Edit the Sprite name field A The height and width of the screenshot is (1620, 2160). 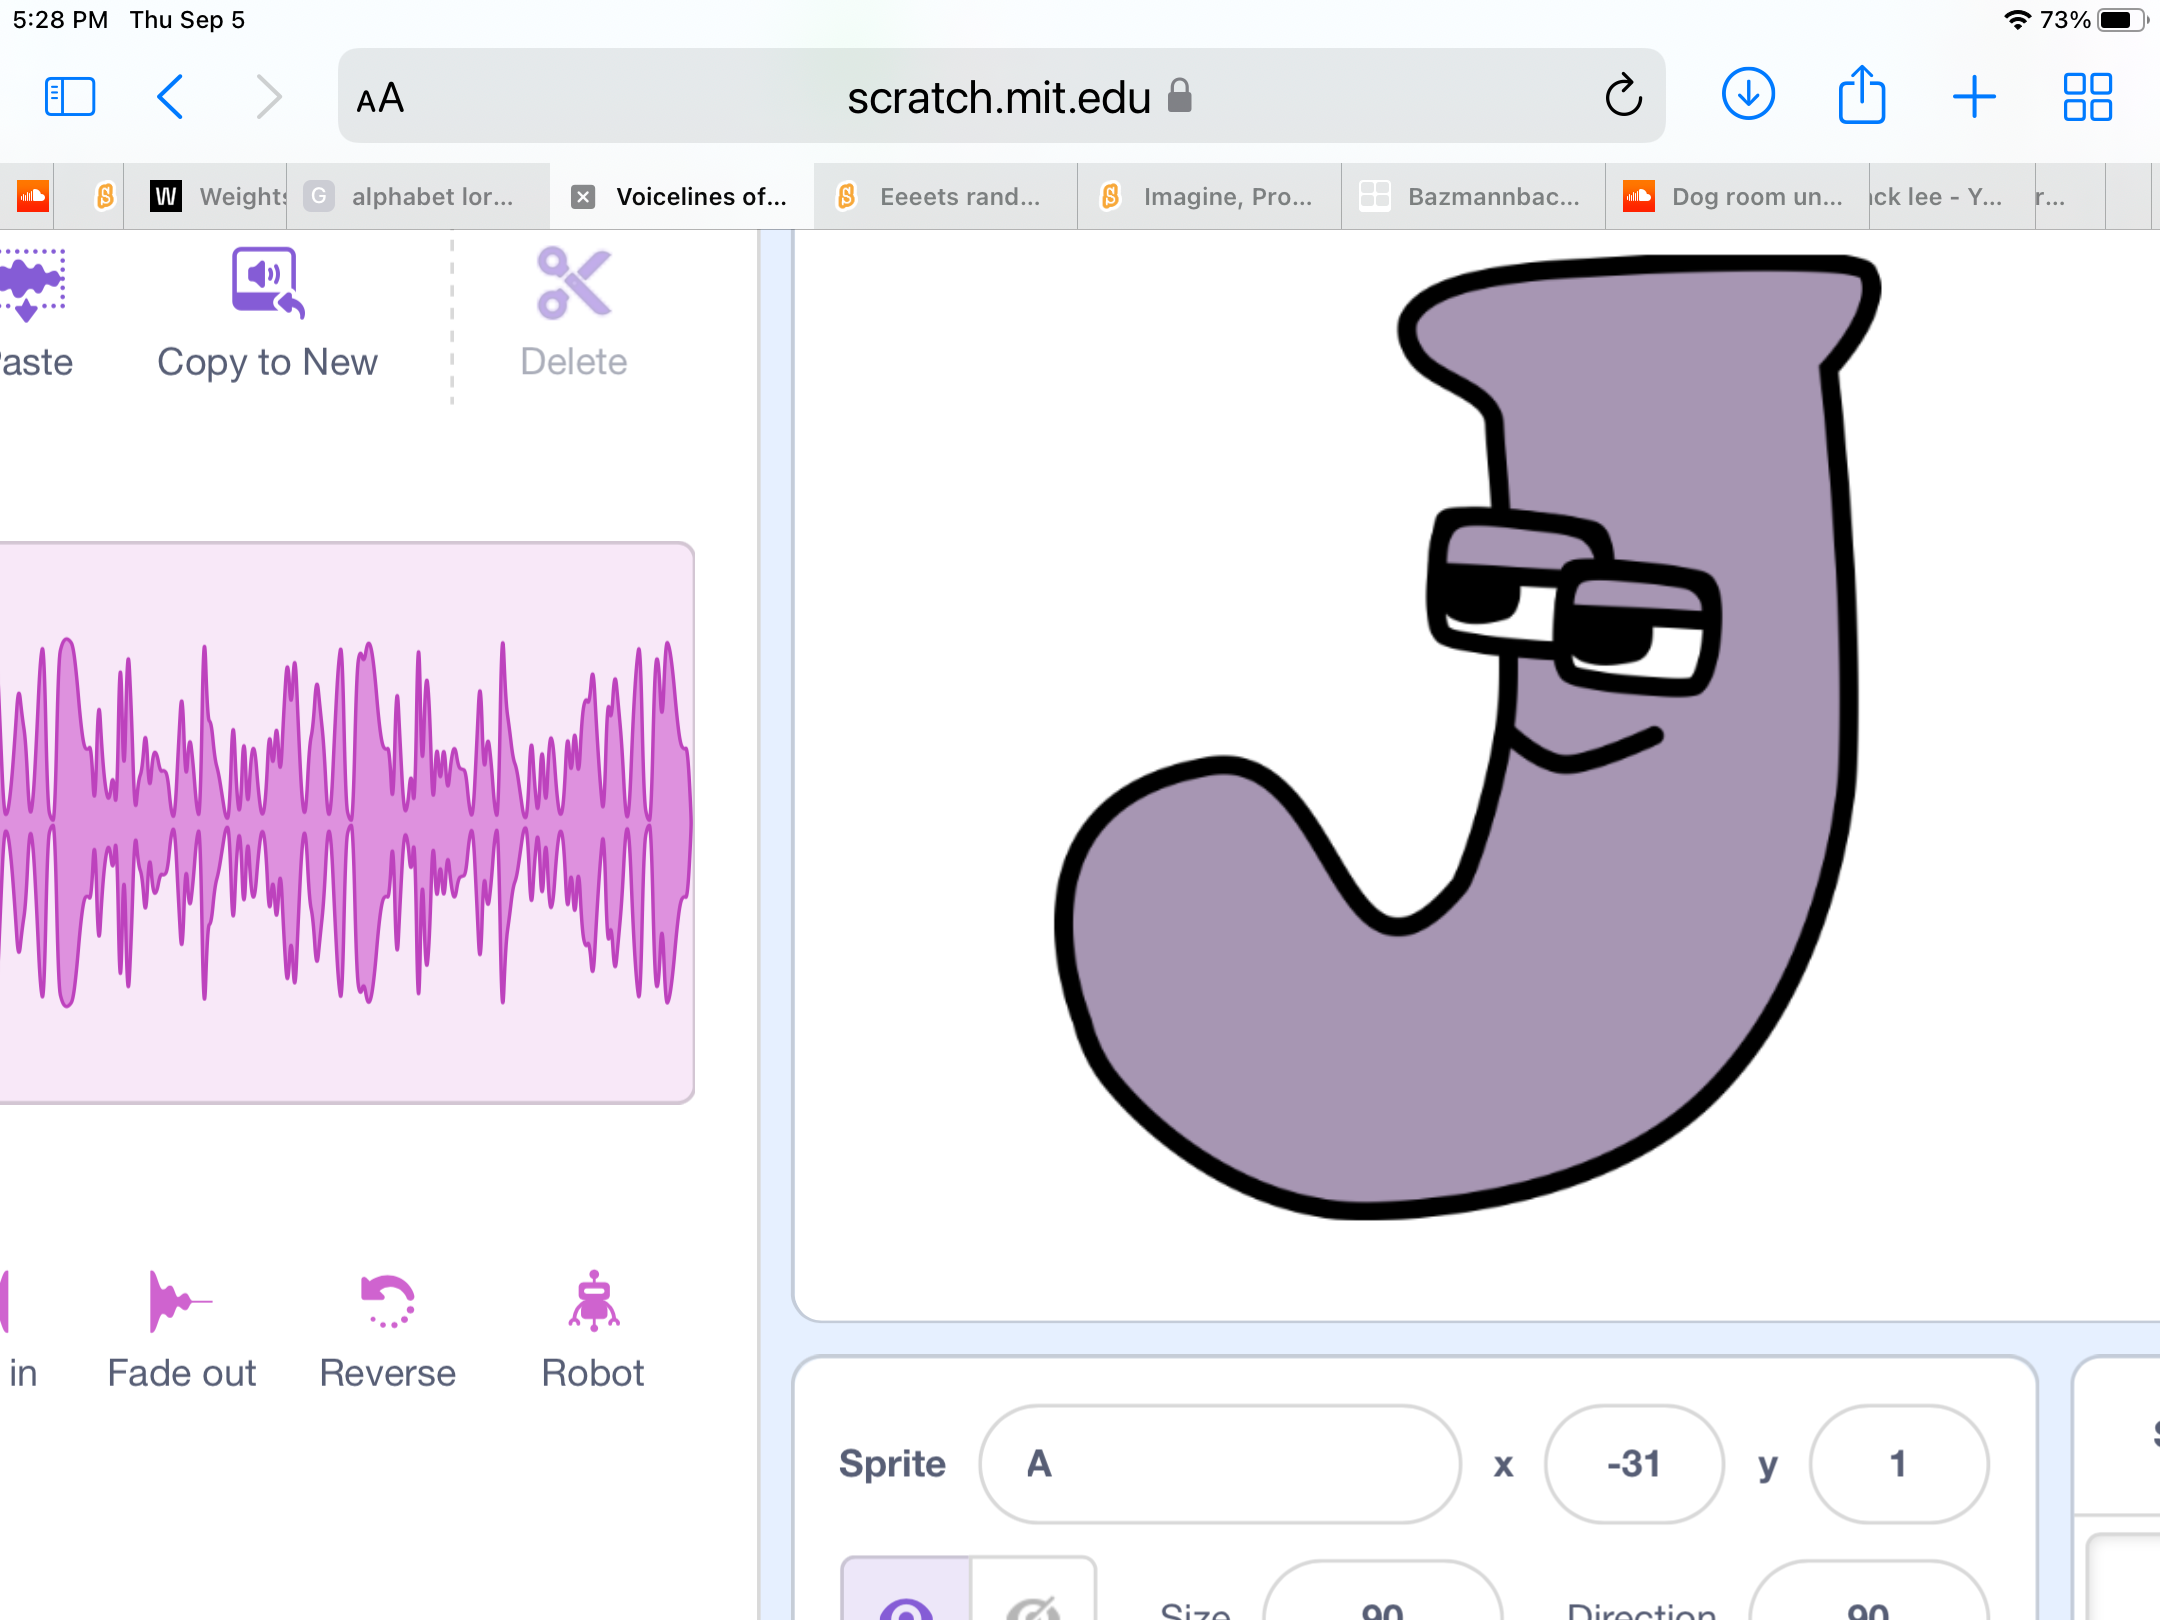[x=1220, y=1464]
